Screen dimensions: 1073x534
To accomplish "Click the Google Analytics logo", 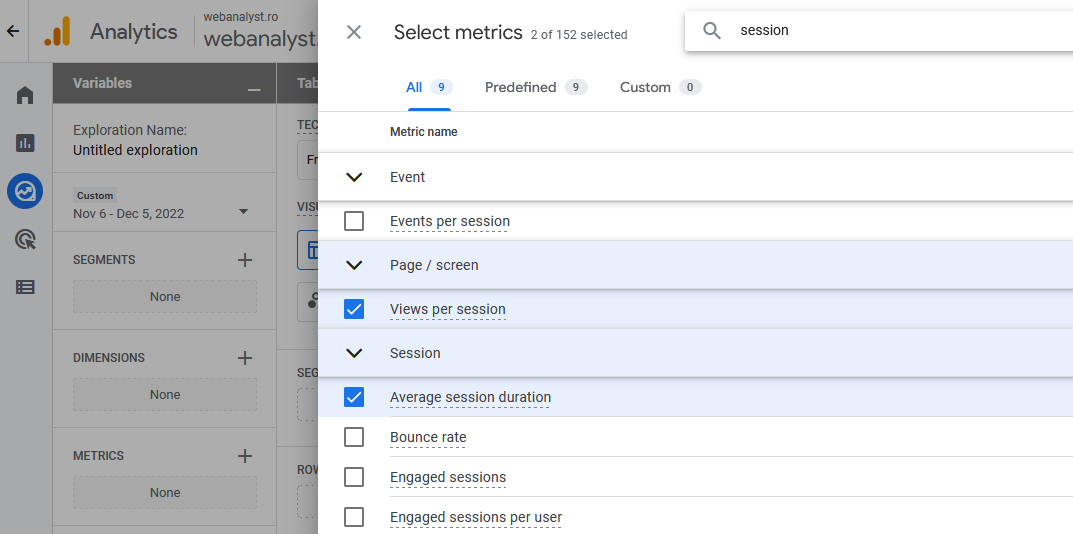I will tap(57, 31).
